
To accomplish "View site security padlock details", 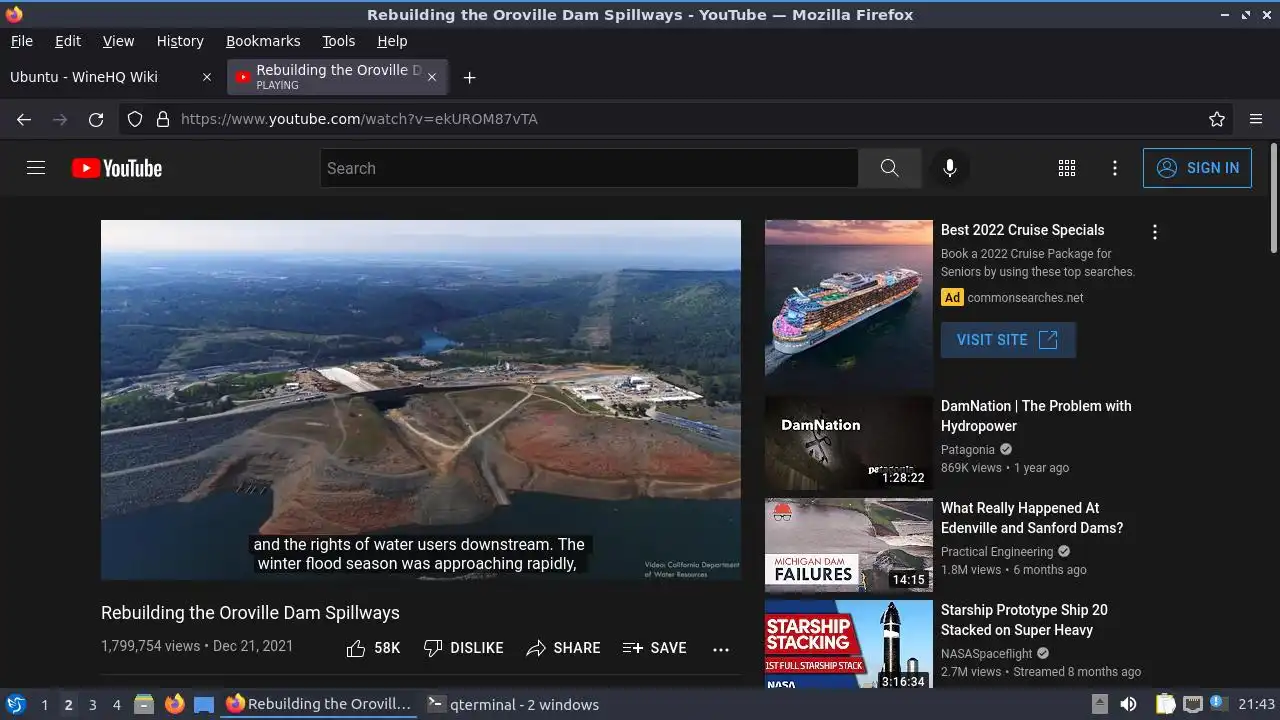I will (x=163, y=119).
